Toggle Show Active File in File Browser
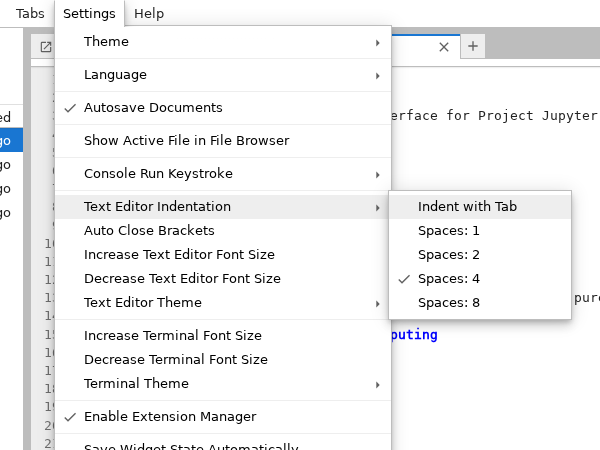600x450 pixels. point(223,140)
